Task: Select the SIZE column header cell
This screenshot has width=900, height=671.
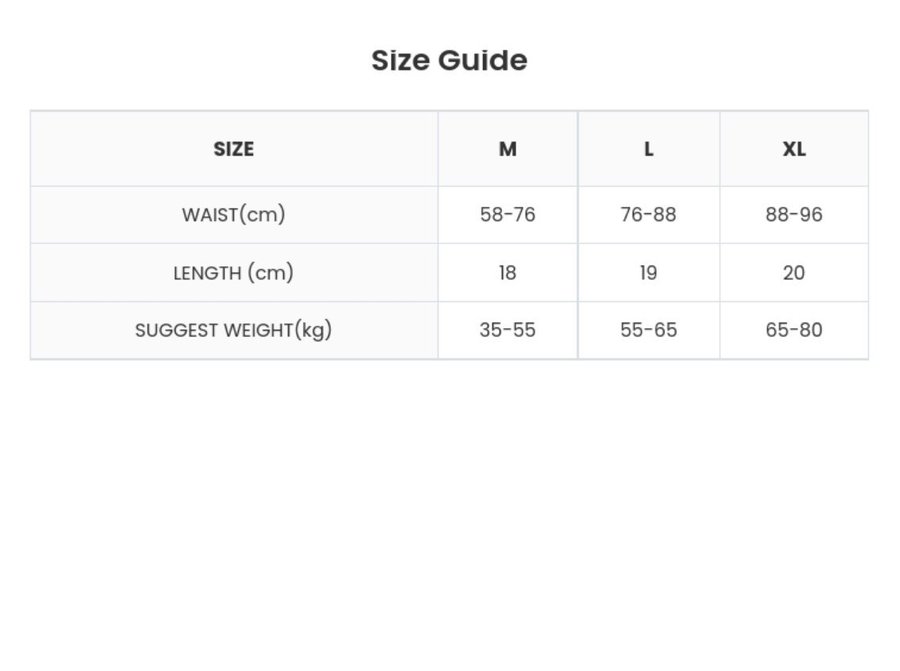Action: pyautogui.click(x=234, y=149)
